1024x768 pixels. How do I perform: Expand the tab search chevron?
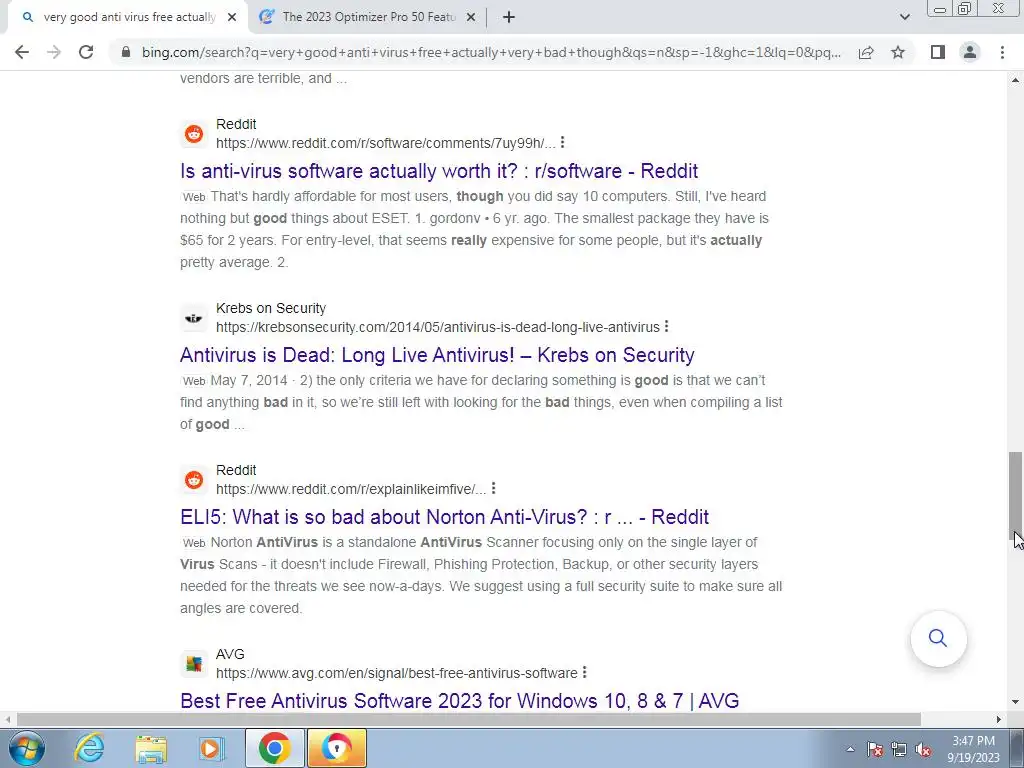904,17
